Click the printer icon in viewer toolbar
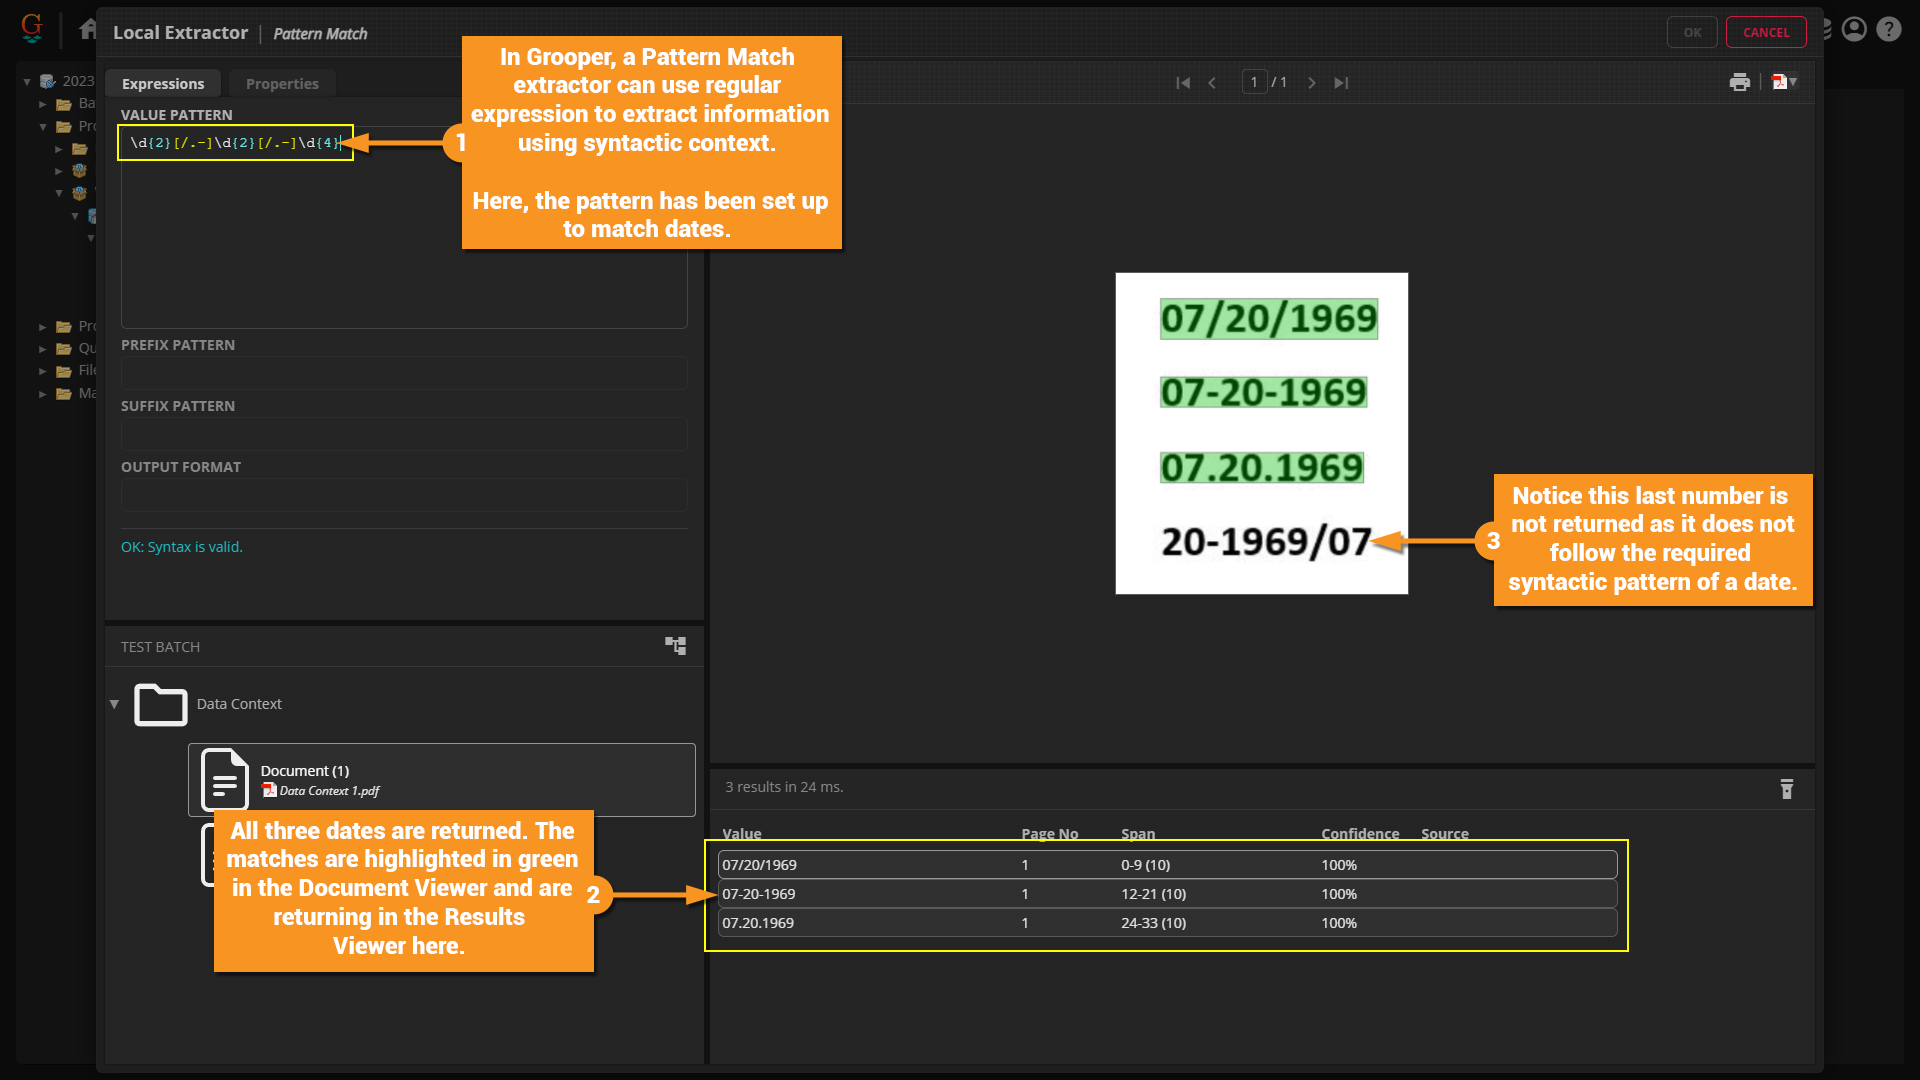 [1740, 83]
